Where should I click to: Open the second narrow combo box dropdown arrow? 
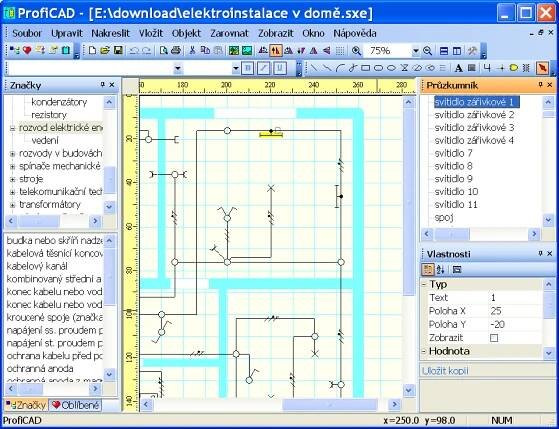coord(236,68)
